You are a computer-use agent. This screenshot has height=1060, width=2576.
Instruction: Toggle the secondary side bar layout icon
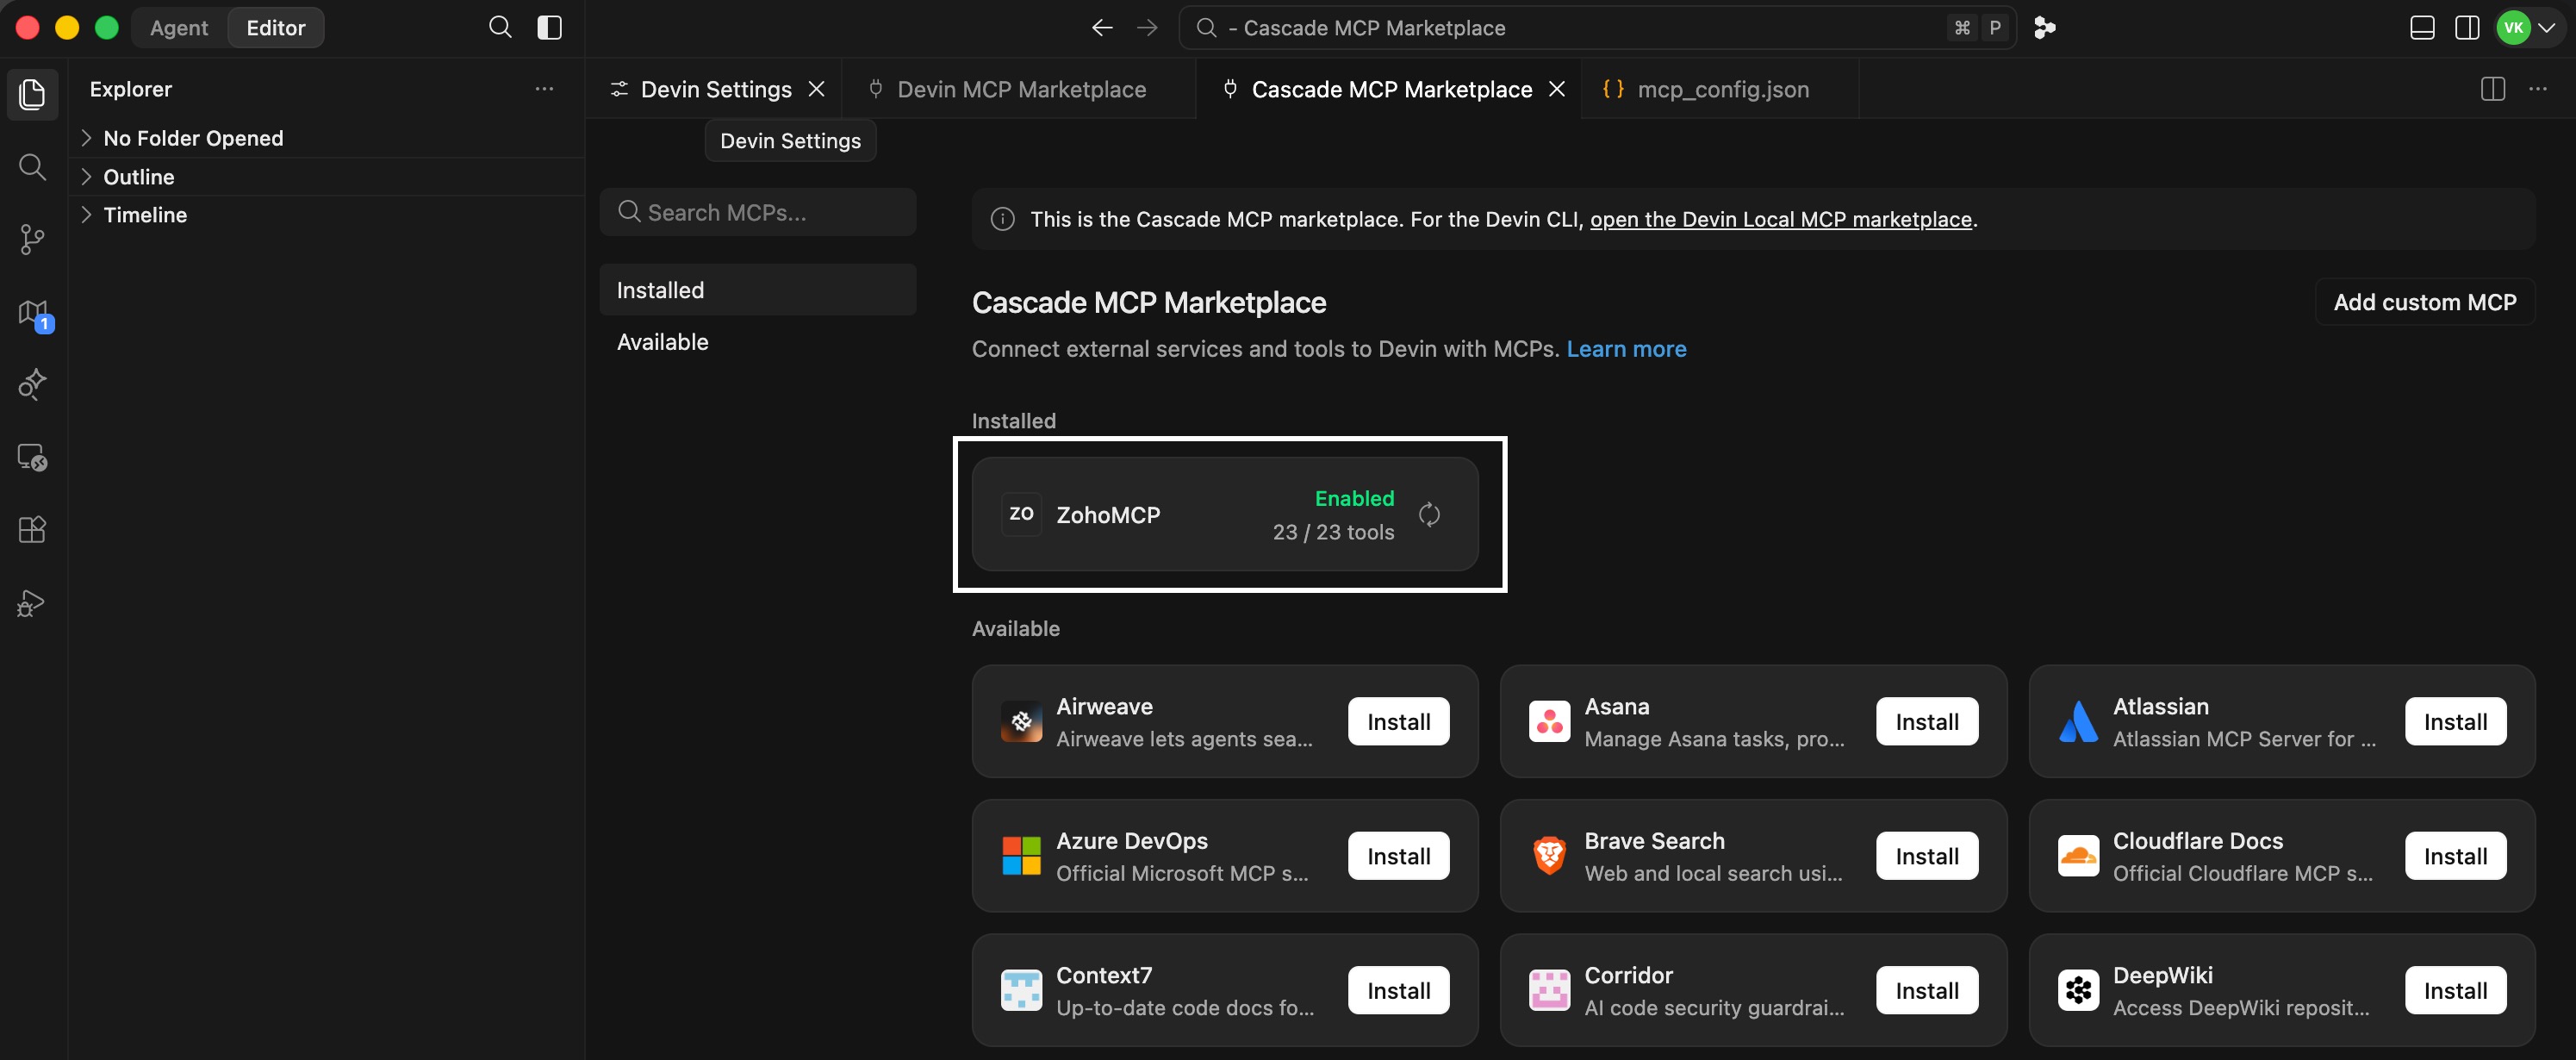2467,28
